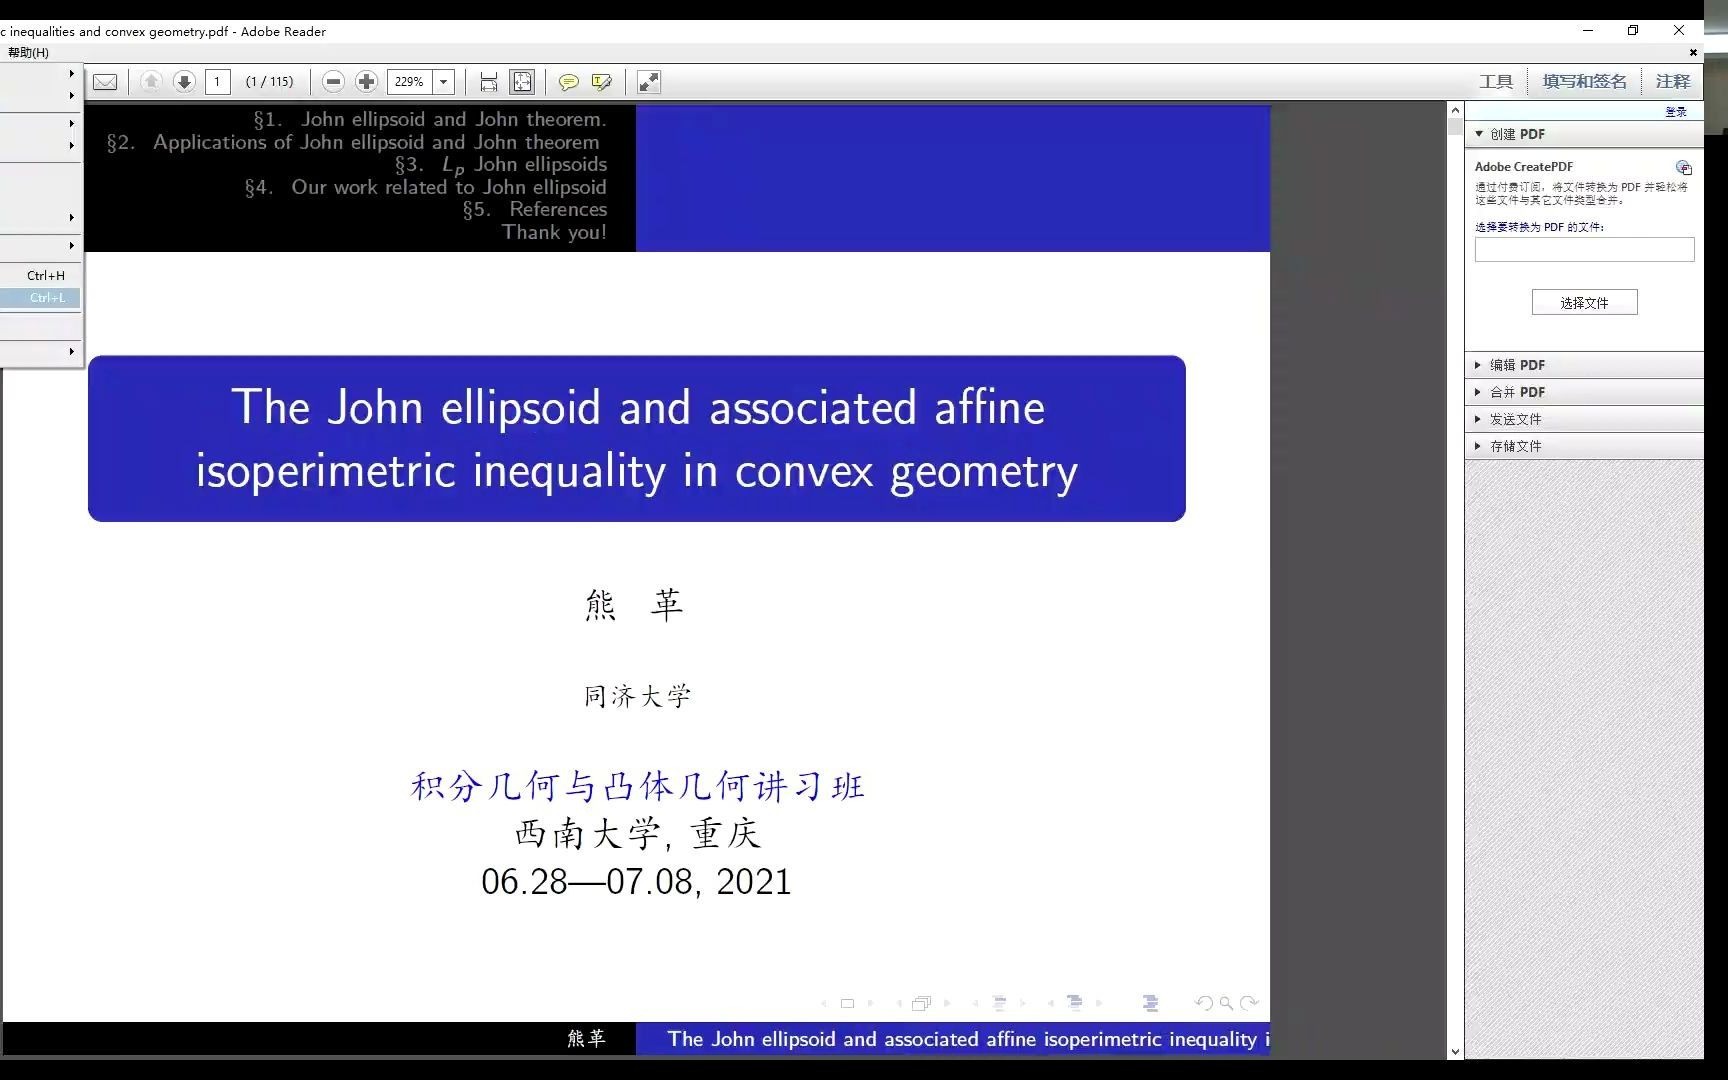1728x1080 pixels.
Task: Jump to the Thank you! section link
Action: [554, 232]
